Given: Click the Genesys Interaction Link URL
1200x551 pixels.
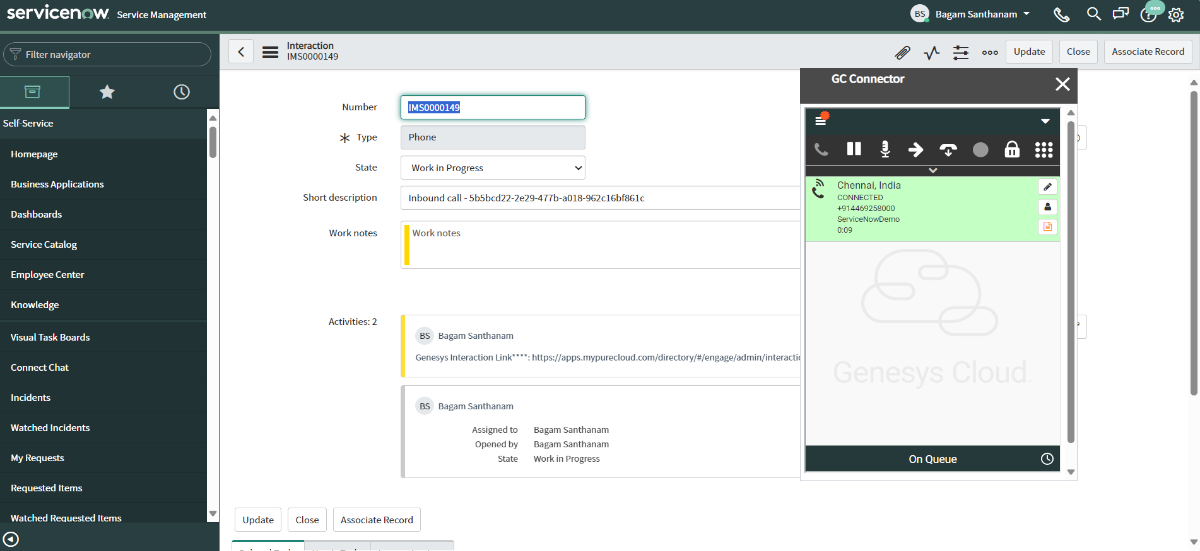Looking at the screenshot, I should point(667,356).
